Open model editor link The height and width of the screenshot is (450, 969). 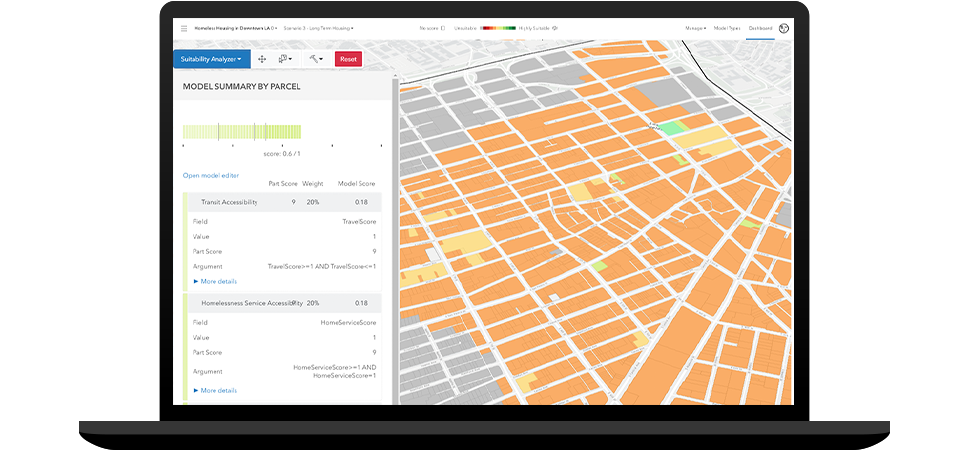coord(211,176)
